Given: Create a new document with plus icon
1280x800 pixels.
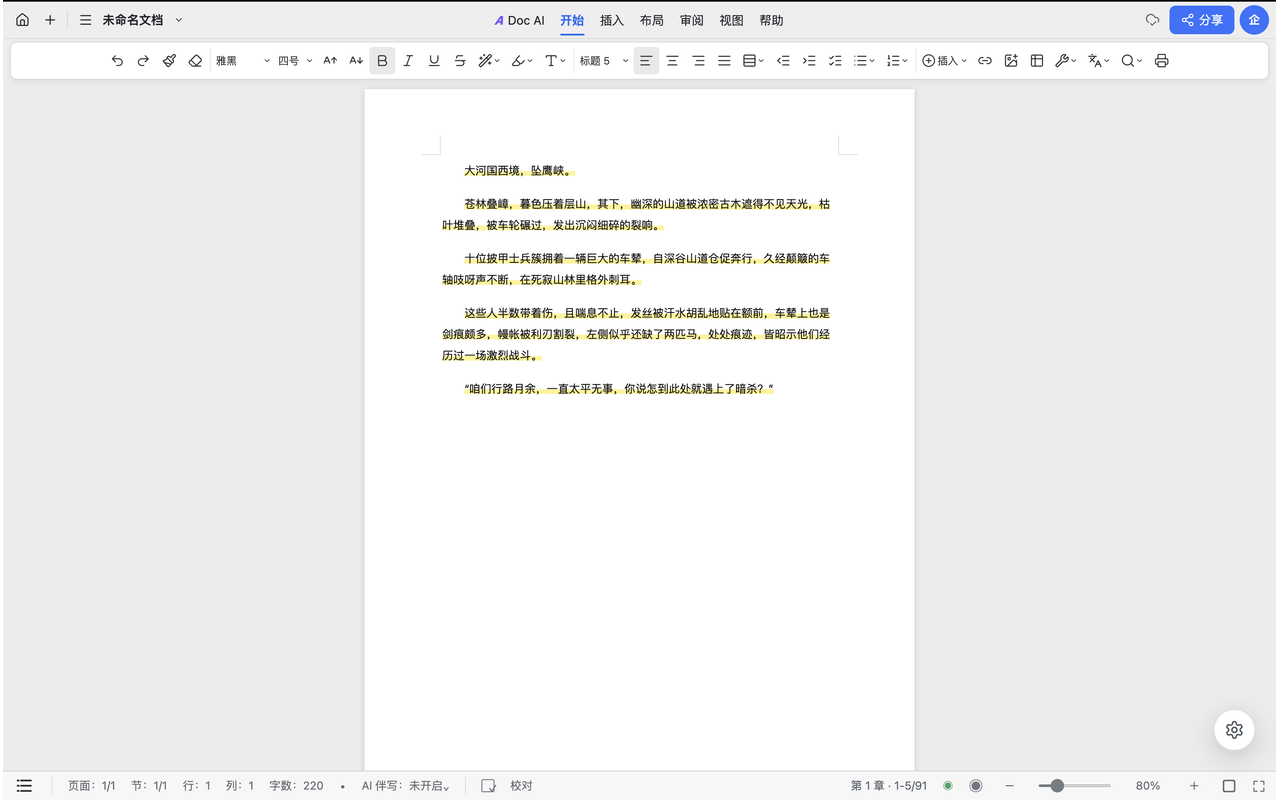Looking at the screenshot, I should coord(50,20).
